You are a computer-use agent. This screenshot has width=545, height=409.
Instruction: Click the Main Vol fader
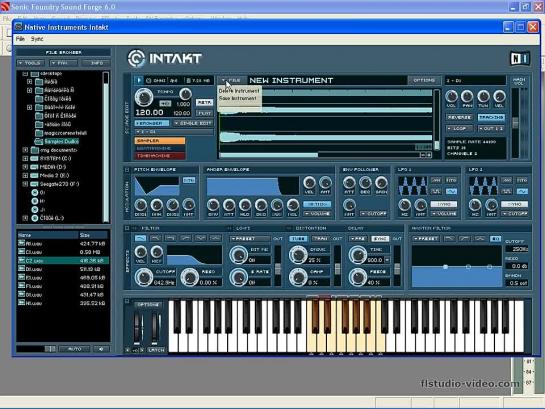pos(515,122)
